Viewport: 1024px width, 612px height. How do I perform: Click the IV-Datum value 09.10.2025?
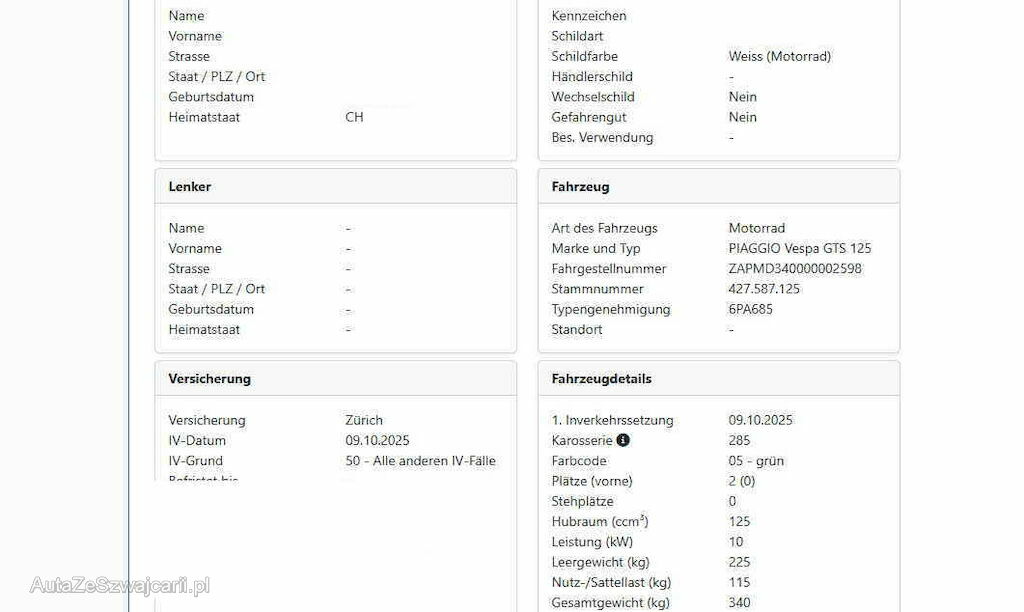coord(377,440)
